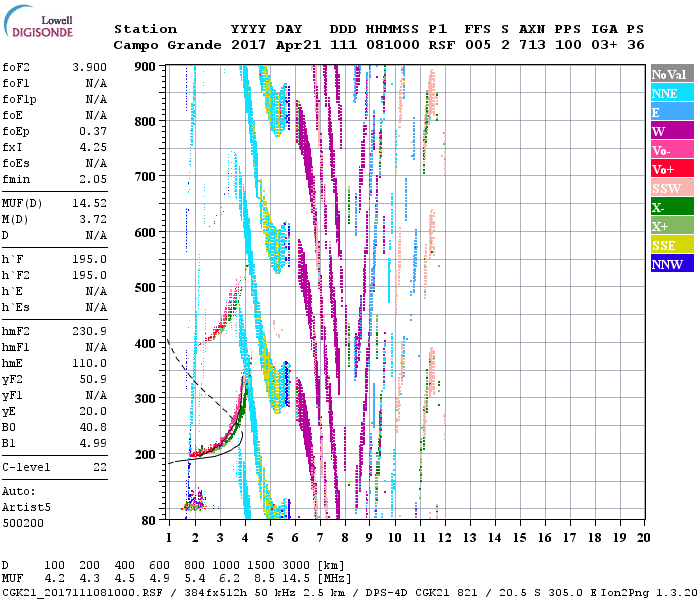Click the D 3000 distance table value
700x600 pixels.
pos(296,565)
